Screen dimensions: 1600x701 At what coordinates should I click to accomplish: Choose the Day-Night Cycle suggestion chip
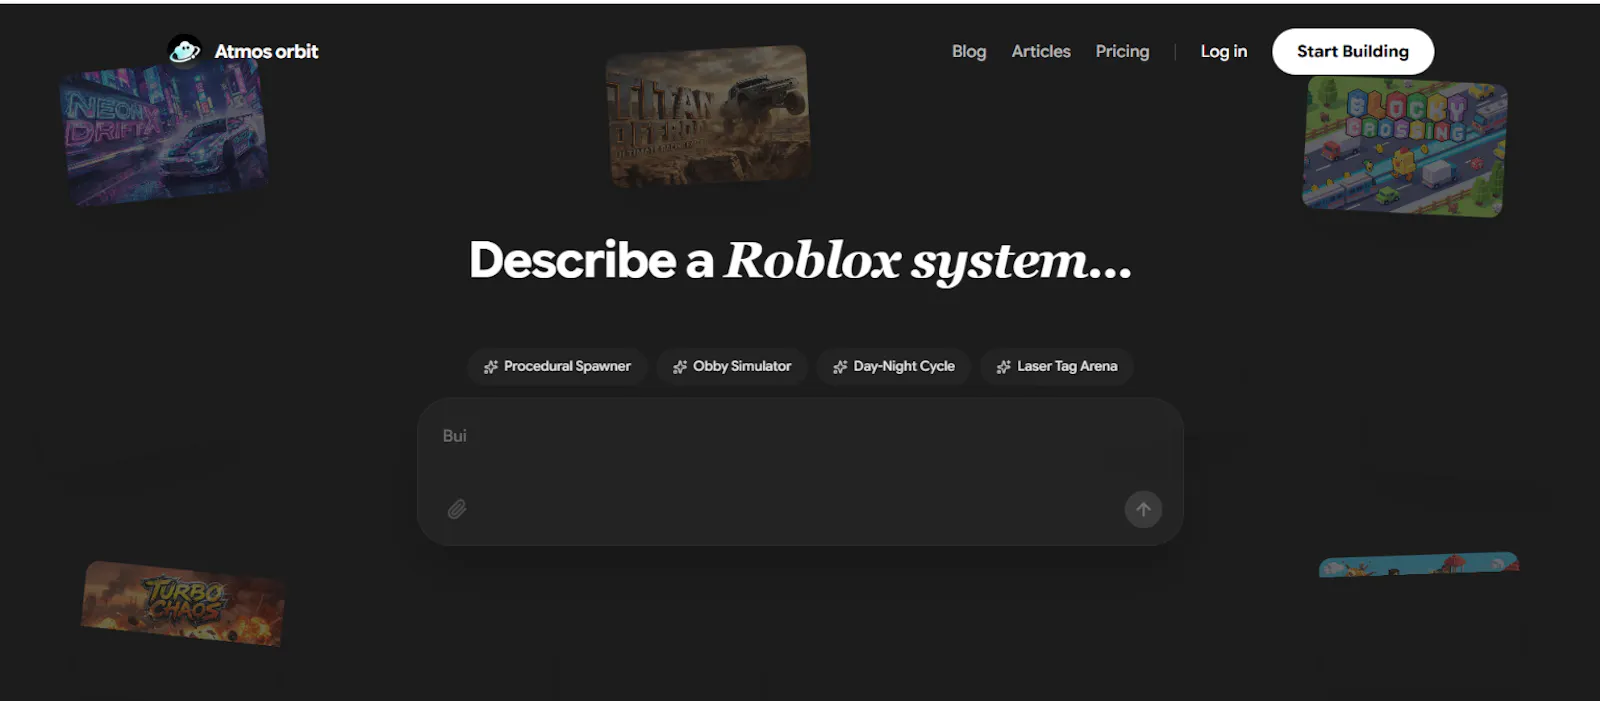894,366
